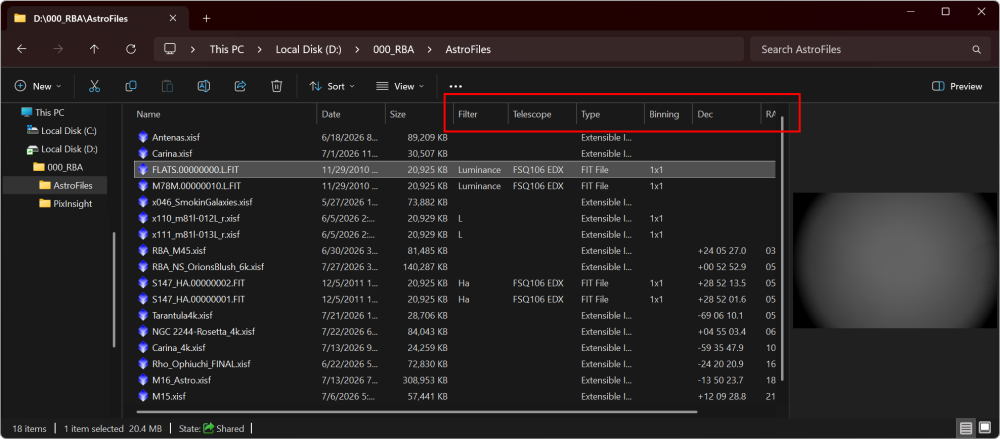Click the file icon of Antenas.xisf
This screenshot has height=439, width=1000.
pos(143,137)
